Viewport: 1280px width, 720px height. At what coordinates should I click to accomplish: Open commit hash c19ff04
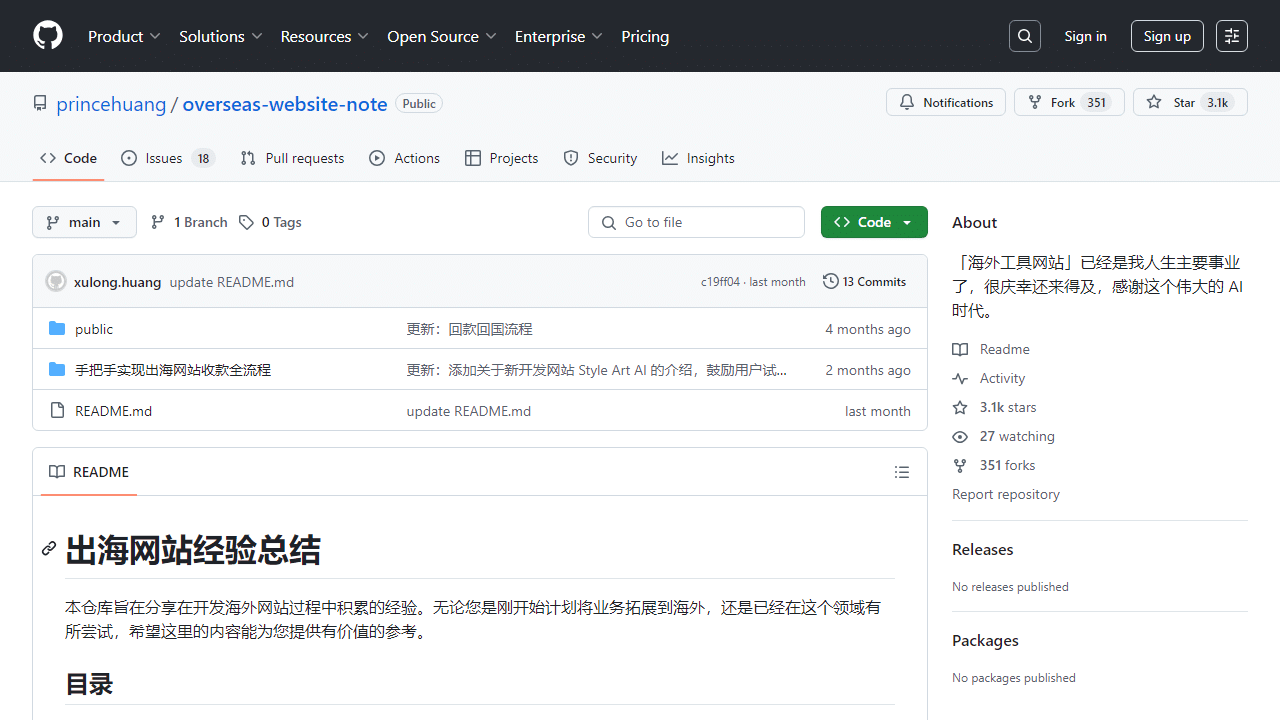720,282
